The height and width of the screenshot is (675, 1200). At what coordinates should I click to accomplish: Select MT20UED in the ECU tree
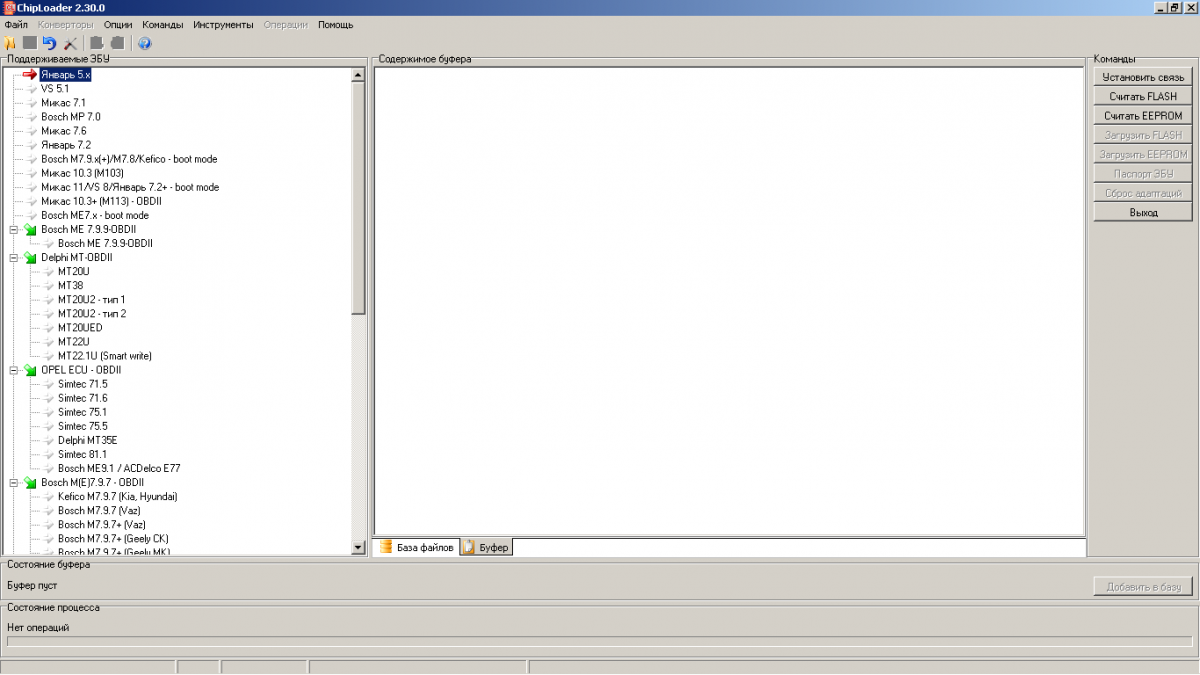click(x=80, y=327)
